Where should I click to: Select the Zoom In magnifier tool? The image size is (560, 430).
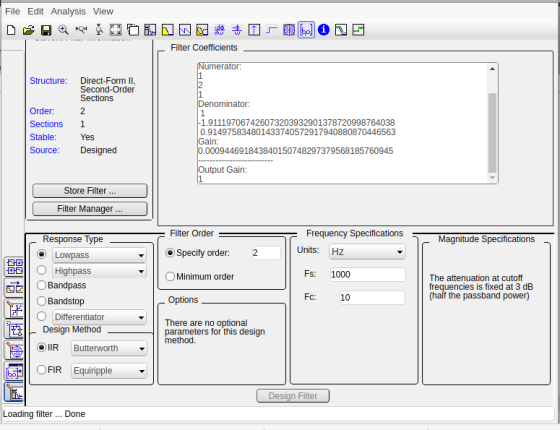point(64,30)
